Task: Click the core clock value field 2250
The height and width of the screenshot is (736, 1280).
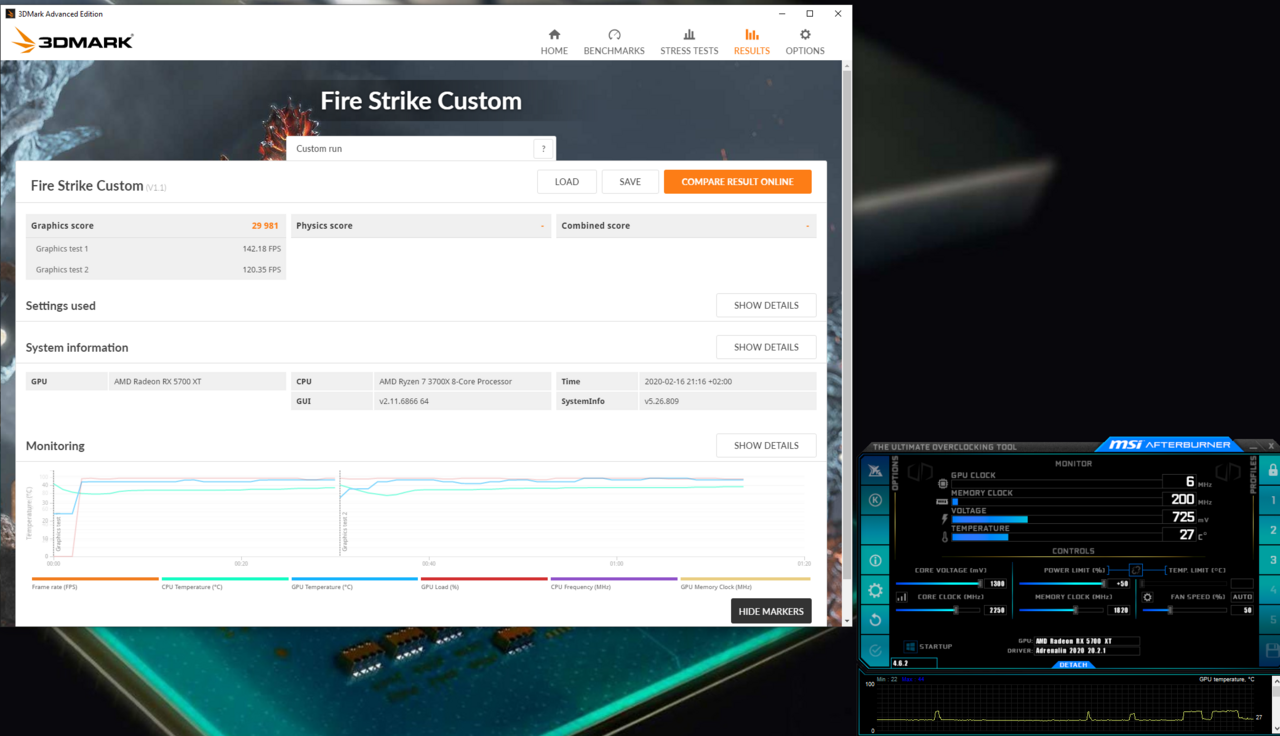Action: (x=997, y=610)
